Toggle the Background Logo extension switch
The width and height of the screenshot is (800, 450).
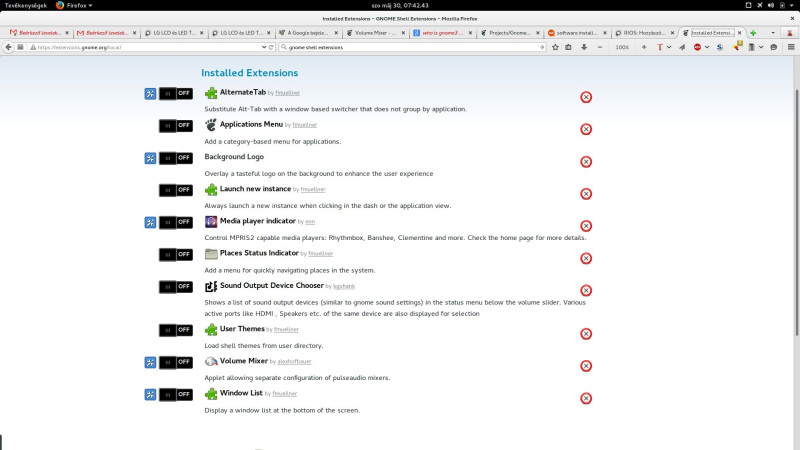tap(176, 158)
